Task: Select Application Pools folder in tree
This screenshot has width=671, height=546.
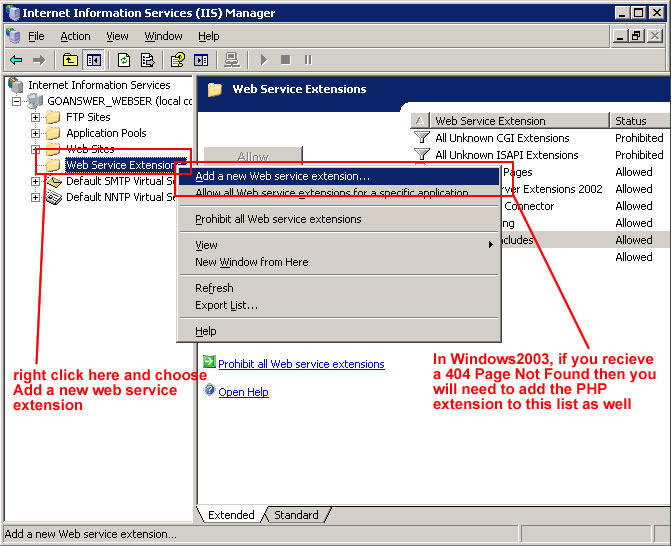Action: pyautogui.click(x=106, y=133)
